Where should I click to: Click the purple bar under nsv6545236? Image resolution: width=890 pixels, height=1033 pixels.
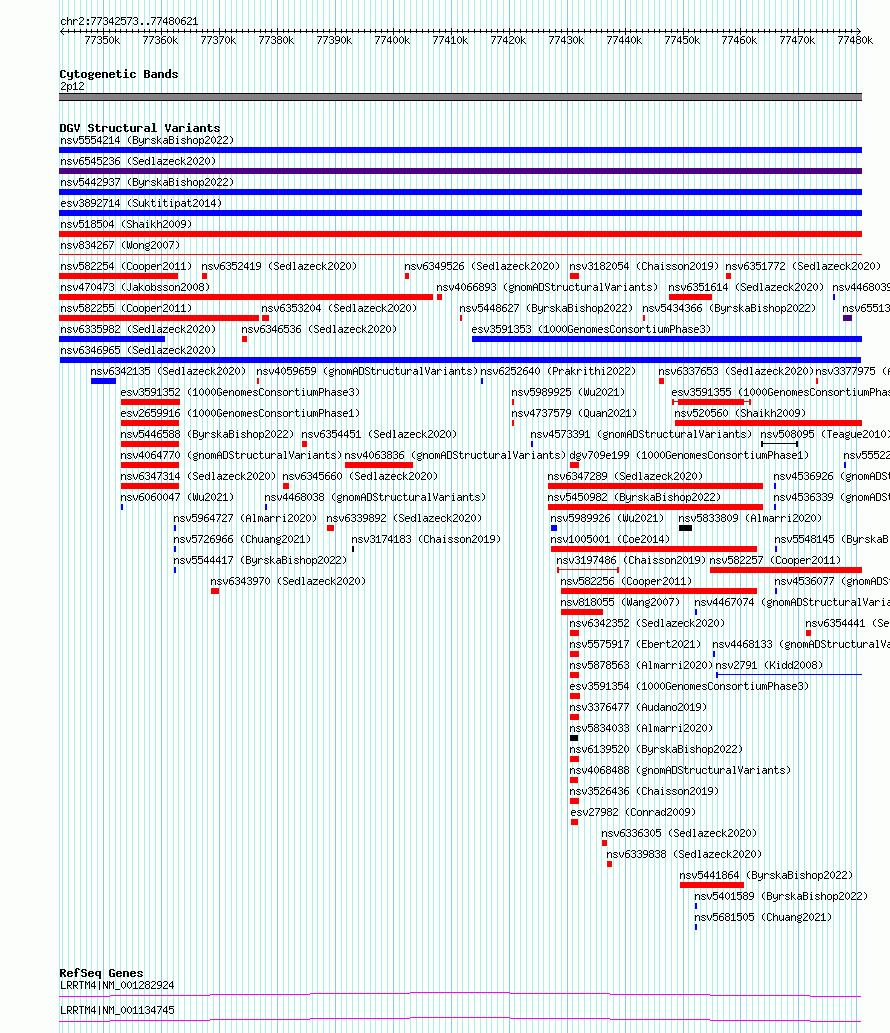coord(460,171)
